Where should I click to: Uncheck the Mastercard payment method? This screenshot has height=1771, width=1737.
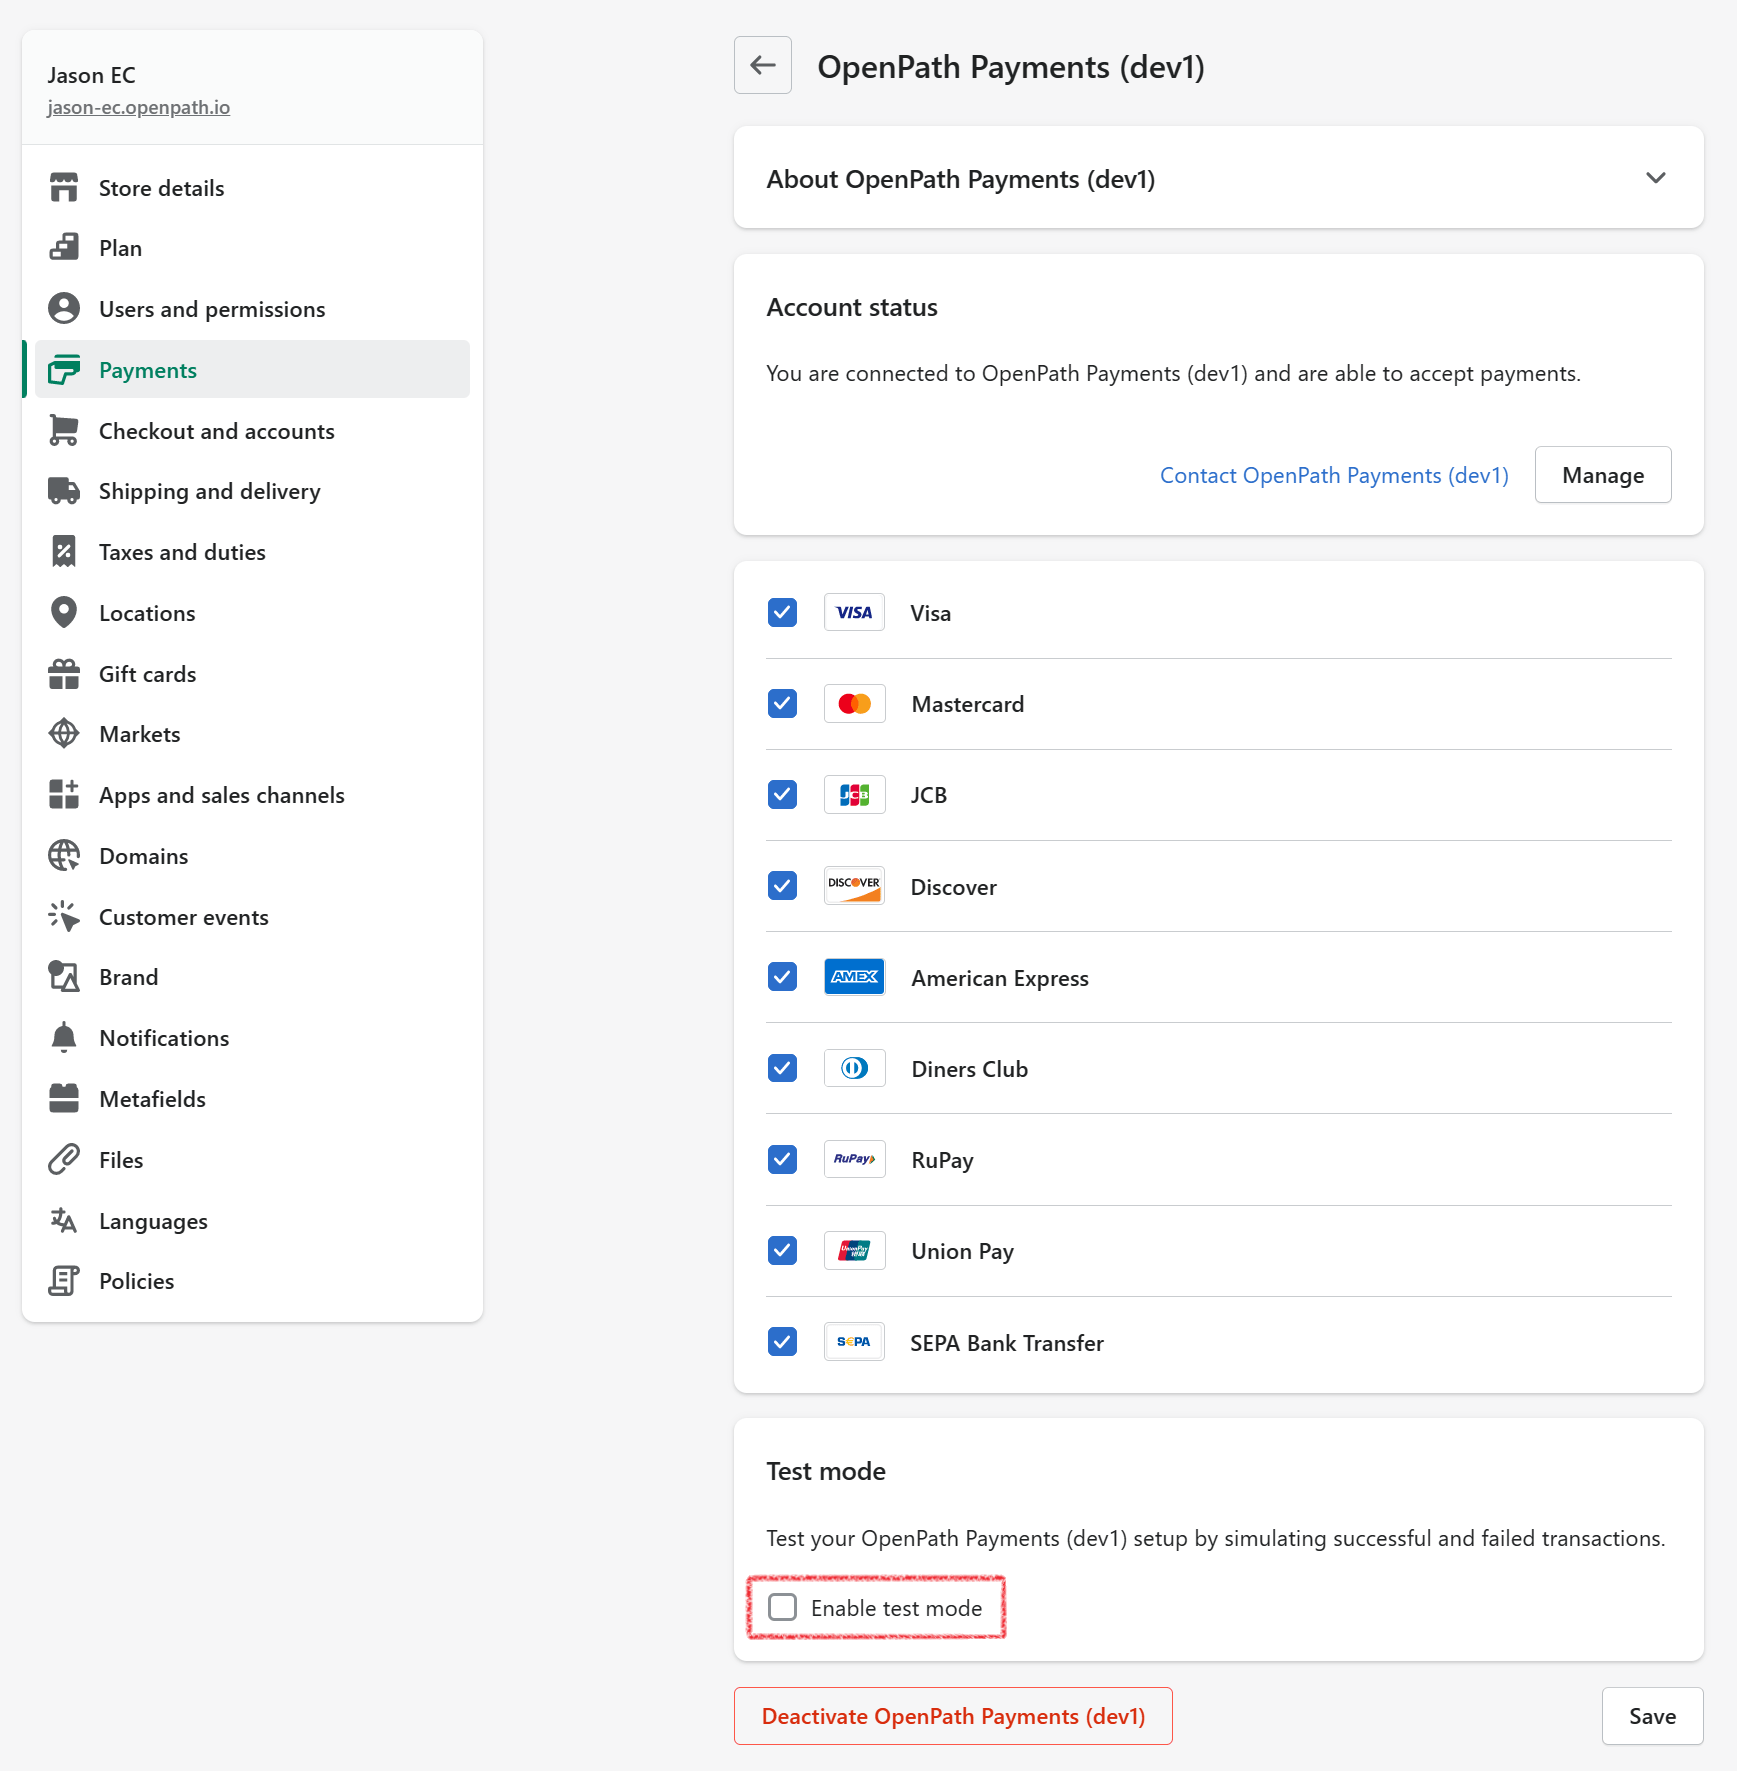point(782,703)
